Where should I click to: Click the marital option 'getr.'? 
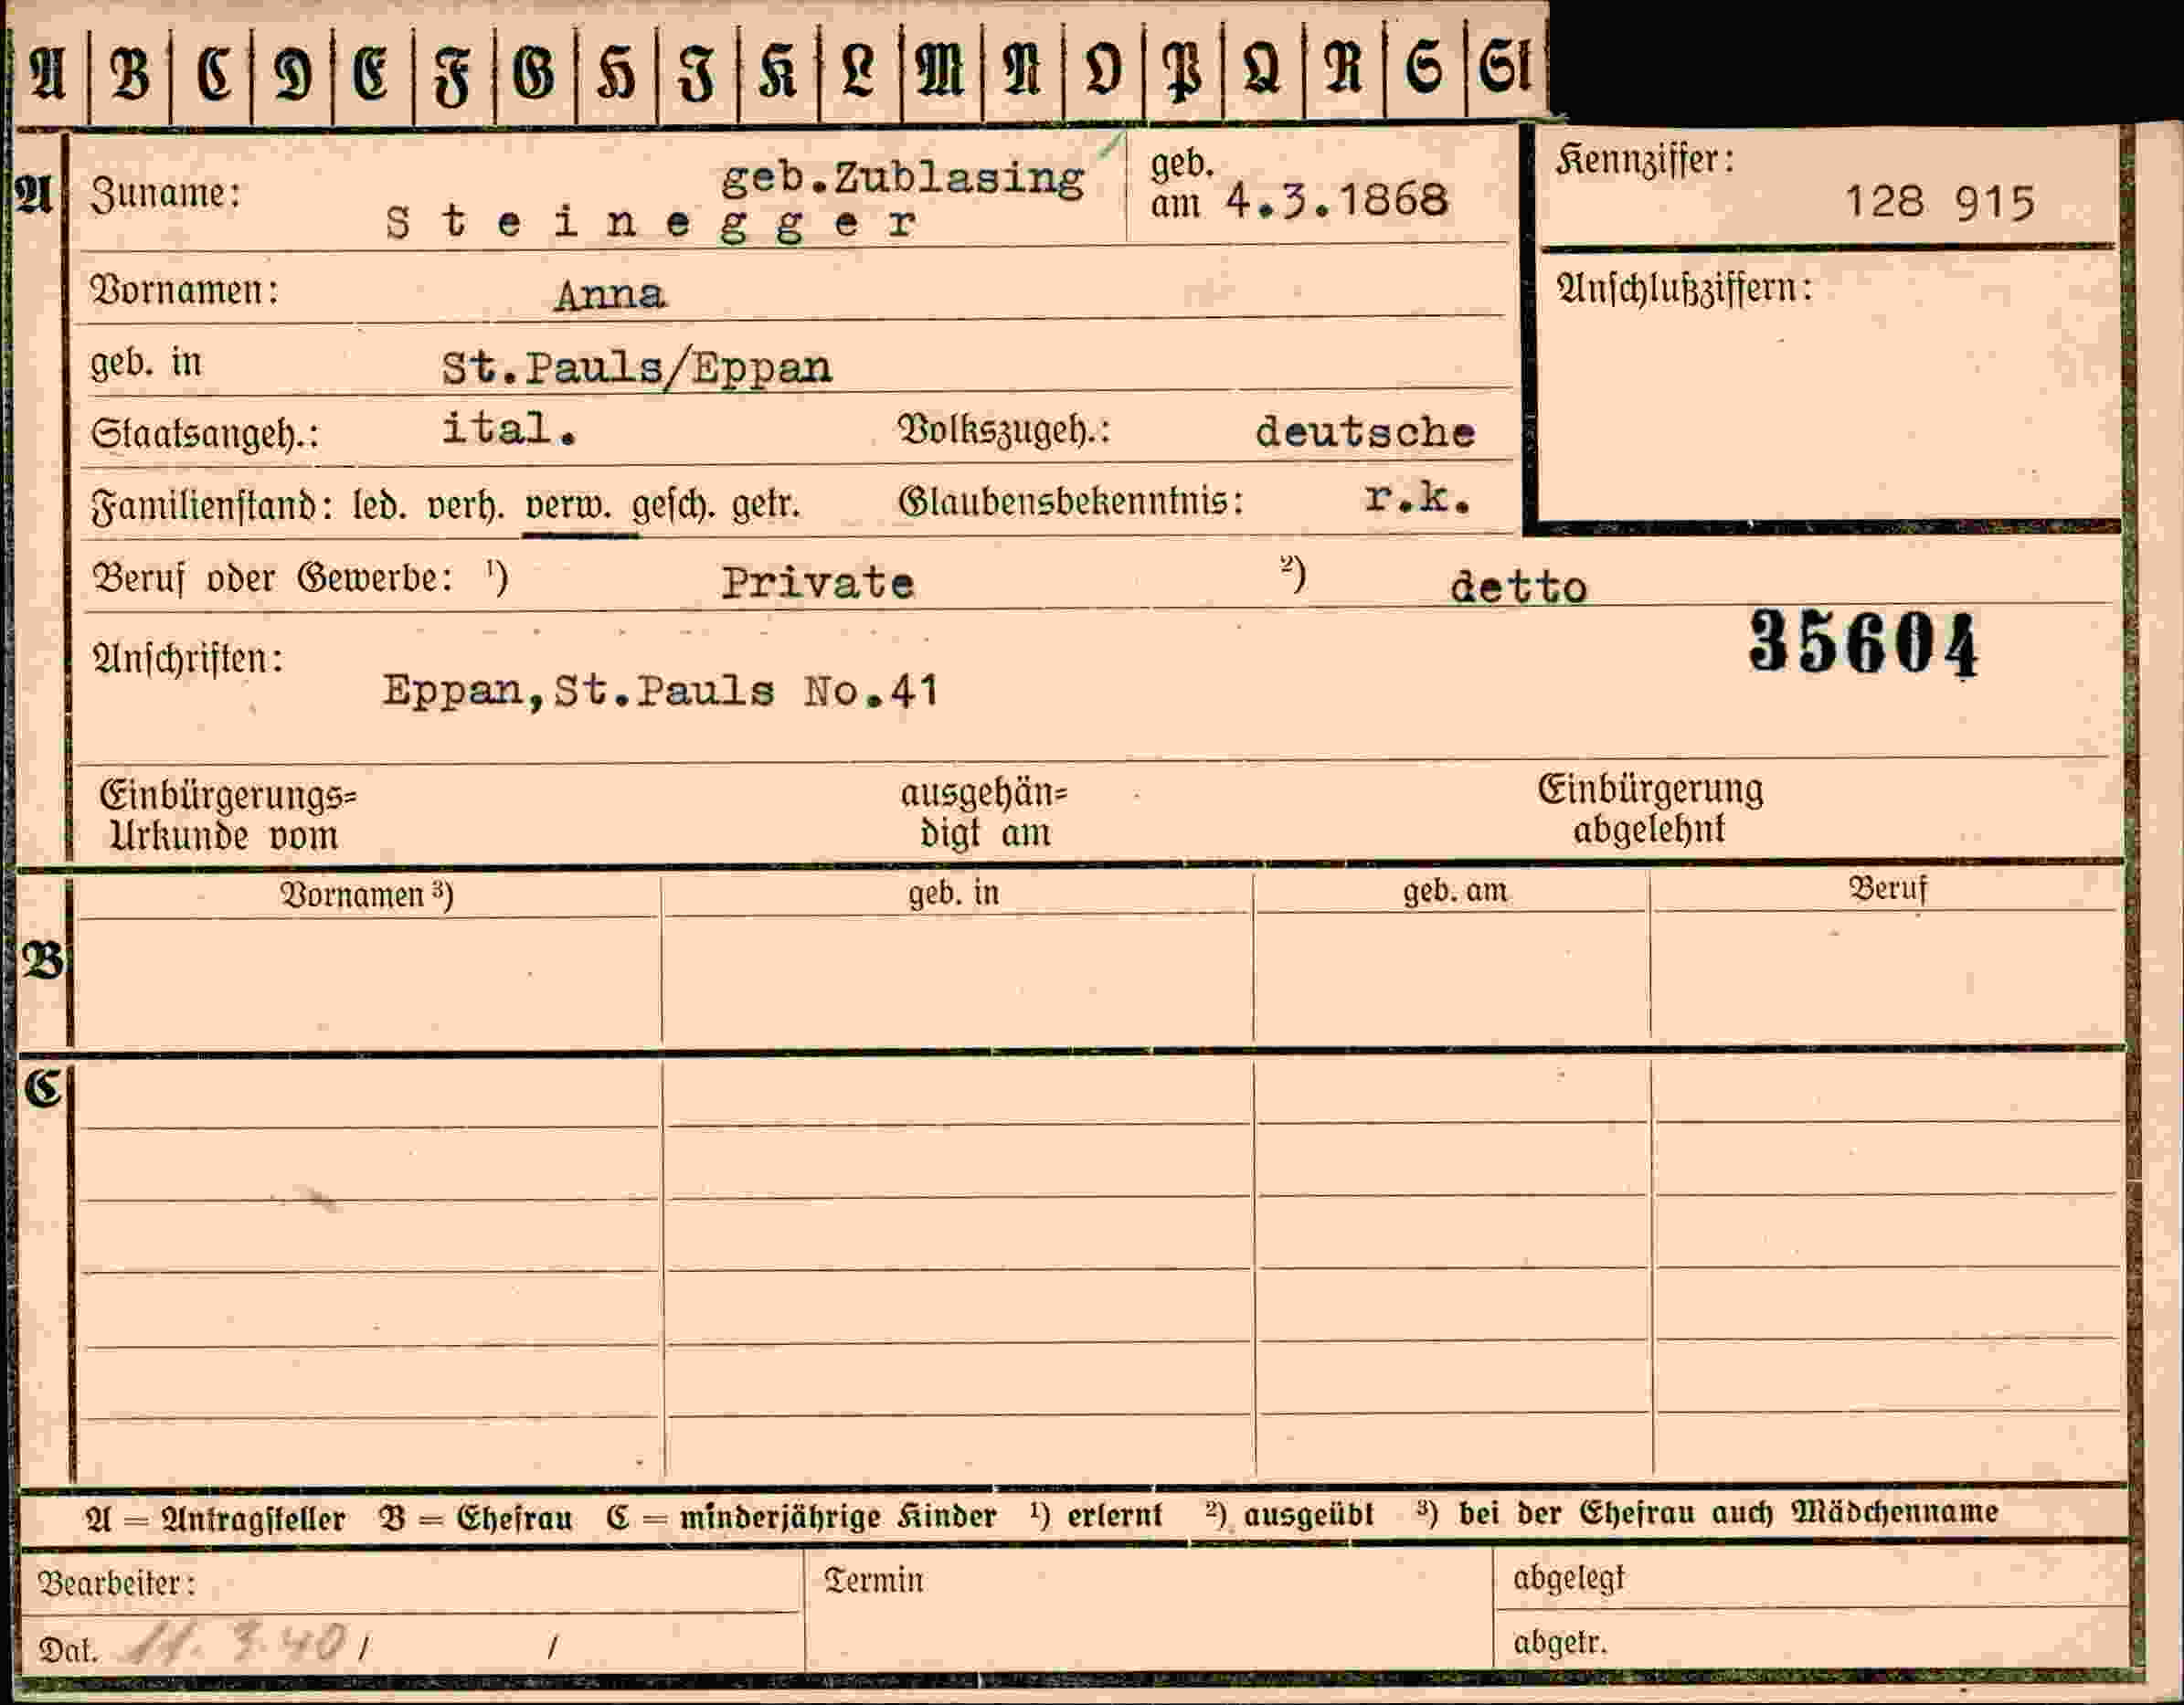(765, 505)
